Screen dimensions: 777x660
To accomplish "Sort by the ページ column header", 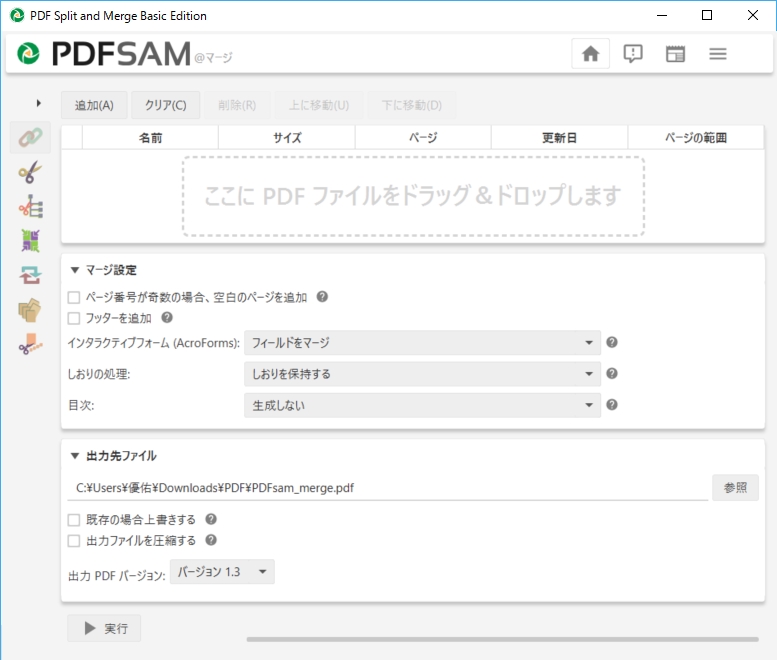I will [423, 137].
